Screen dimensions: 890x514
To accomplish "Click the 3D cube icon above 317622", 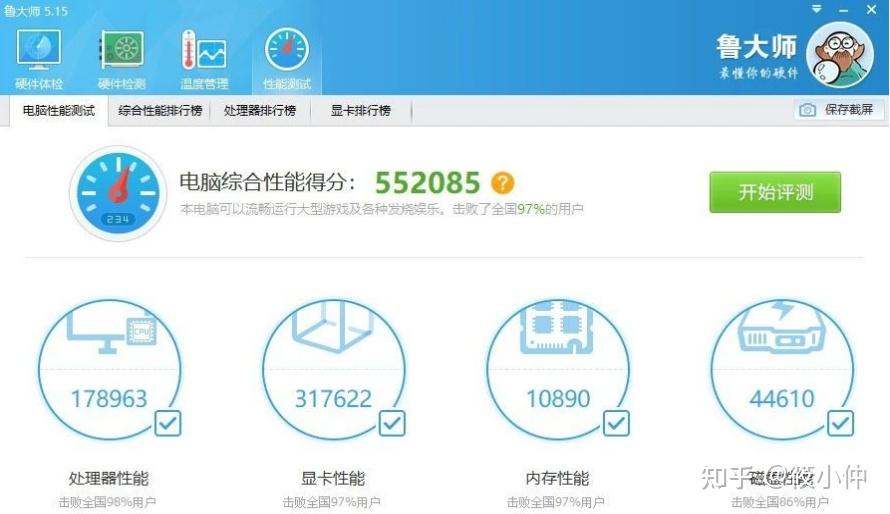I will [334, 326].
